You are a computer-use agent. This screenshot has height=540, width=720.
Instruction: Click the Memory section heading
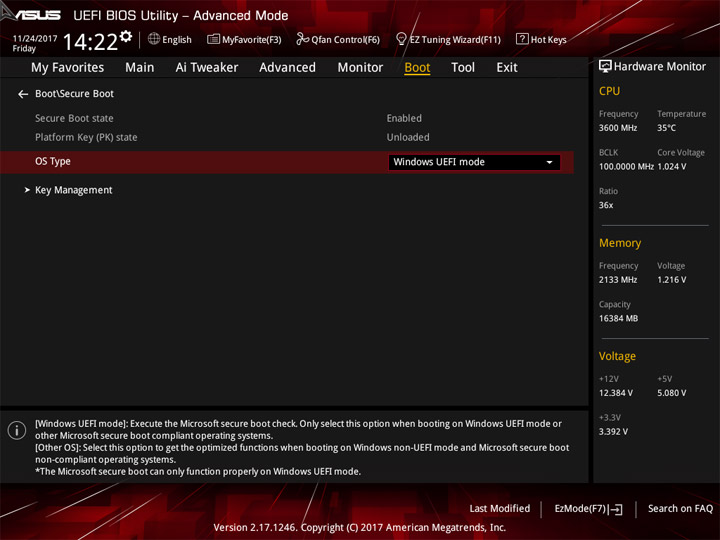pyautogui.click(x=620, y=243)
